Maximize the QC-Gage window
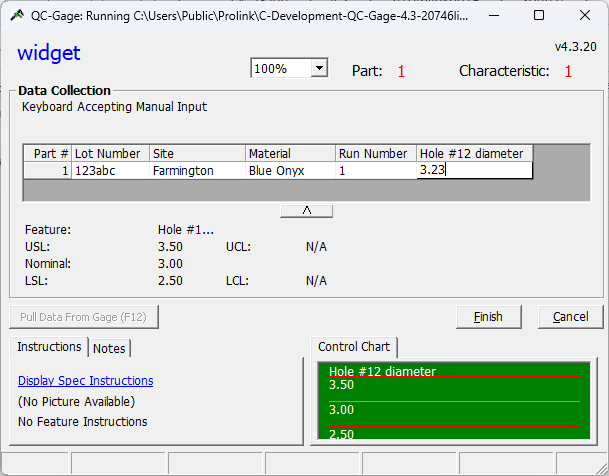This screenshot has width=609, height=476. (x=539, y=16)
